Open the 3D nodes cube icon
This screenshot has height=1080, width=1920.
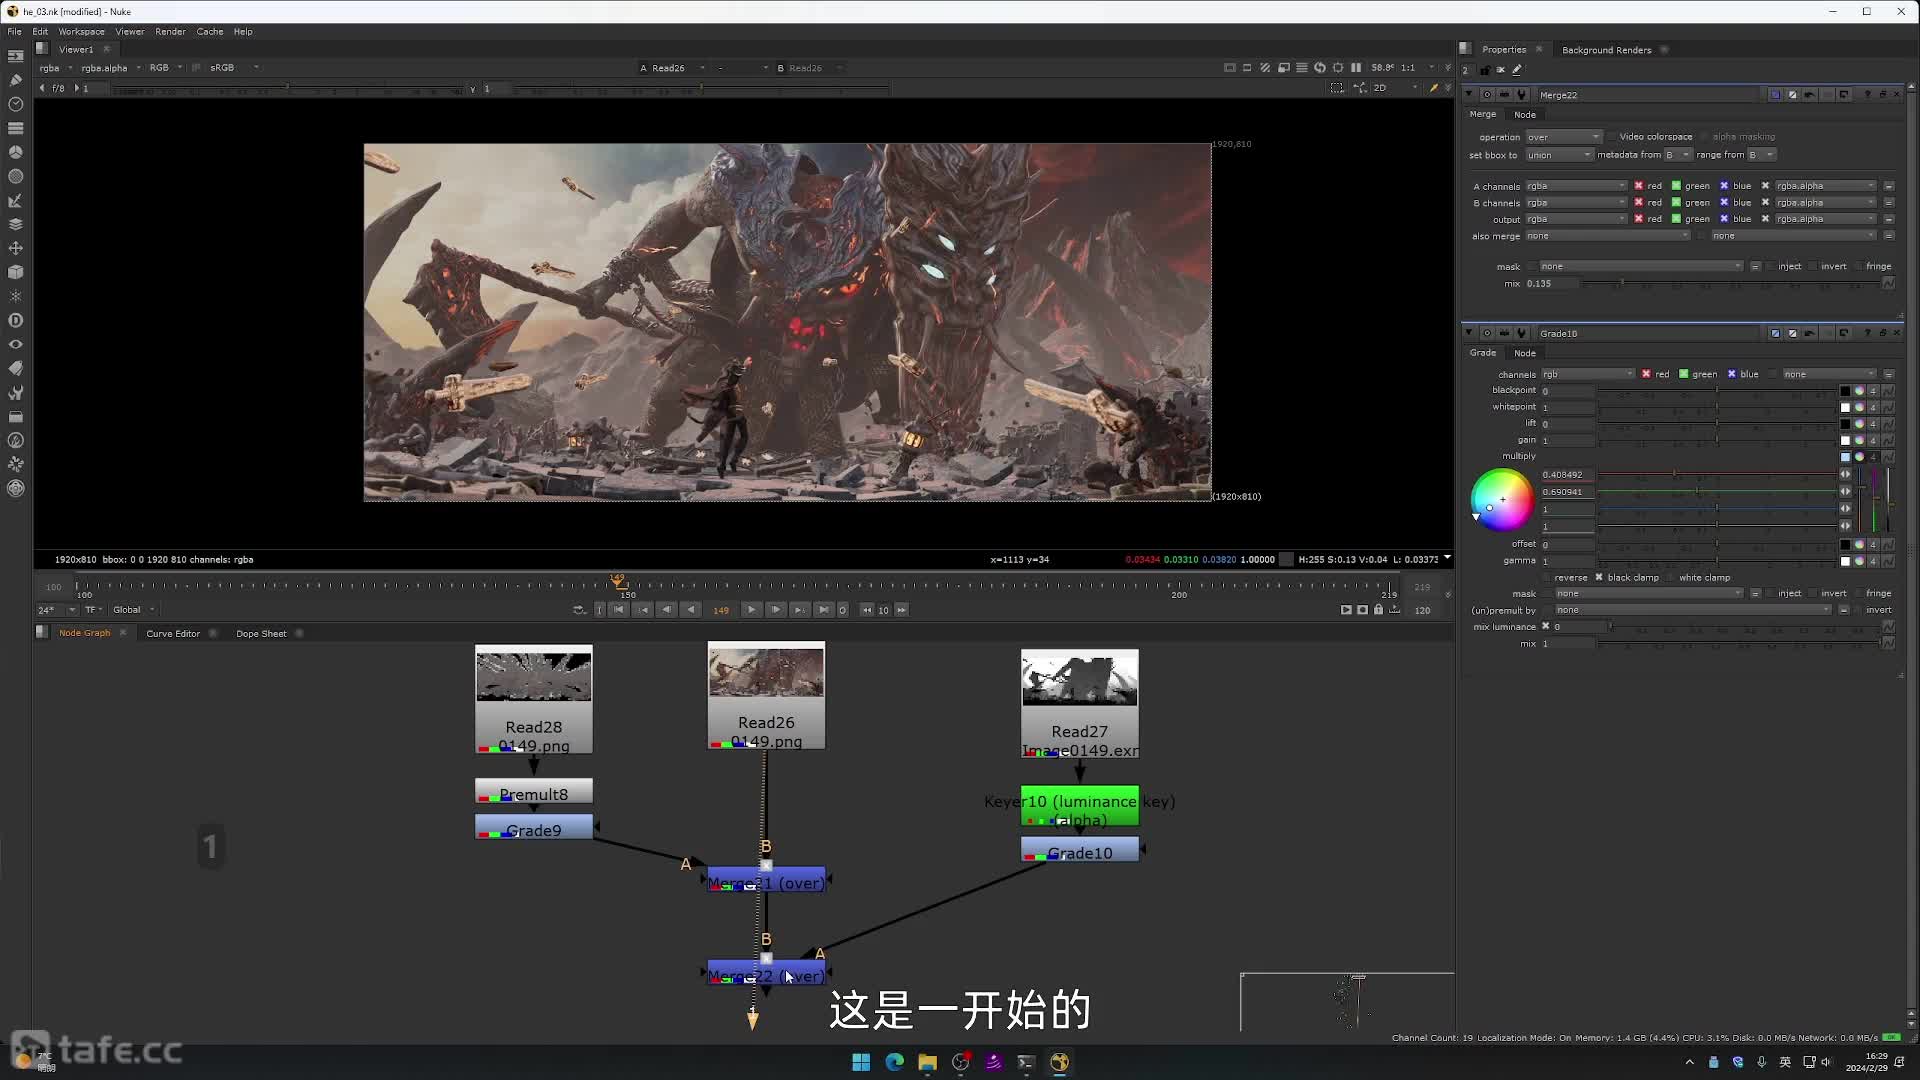coord(15,272)
